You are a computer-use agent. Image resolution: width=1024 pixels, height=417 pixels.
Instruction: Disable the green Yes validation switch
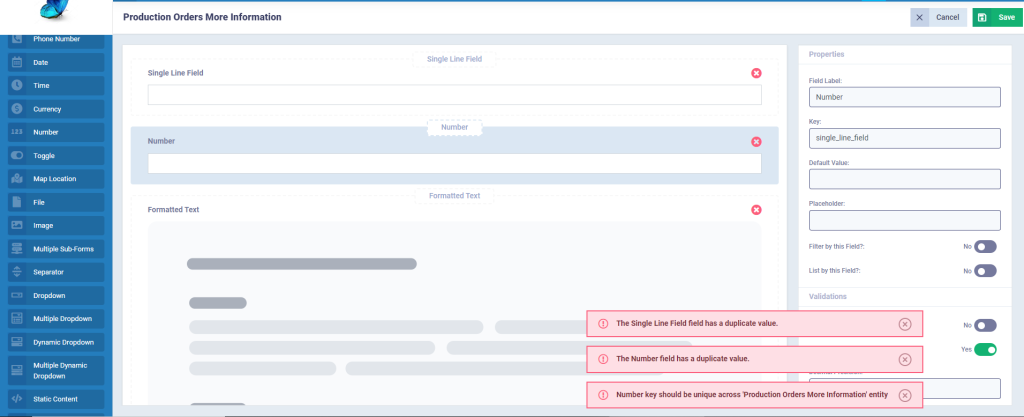pos(985,350)
